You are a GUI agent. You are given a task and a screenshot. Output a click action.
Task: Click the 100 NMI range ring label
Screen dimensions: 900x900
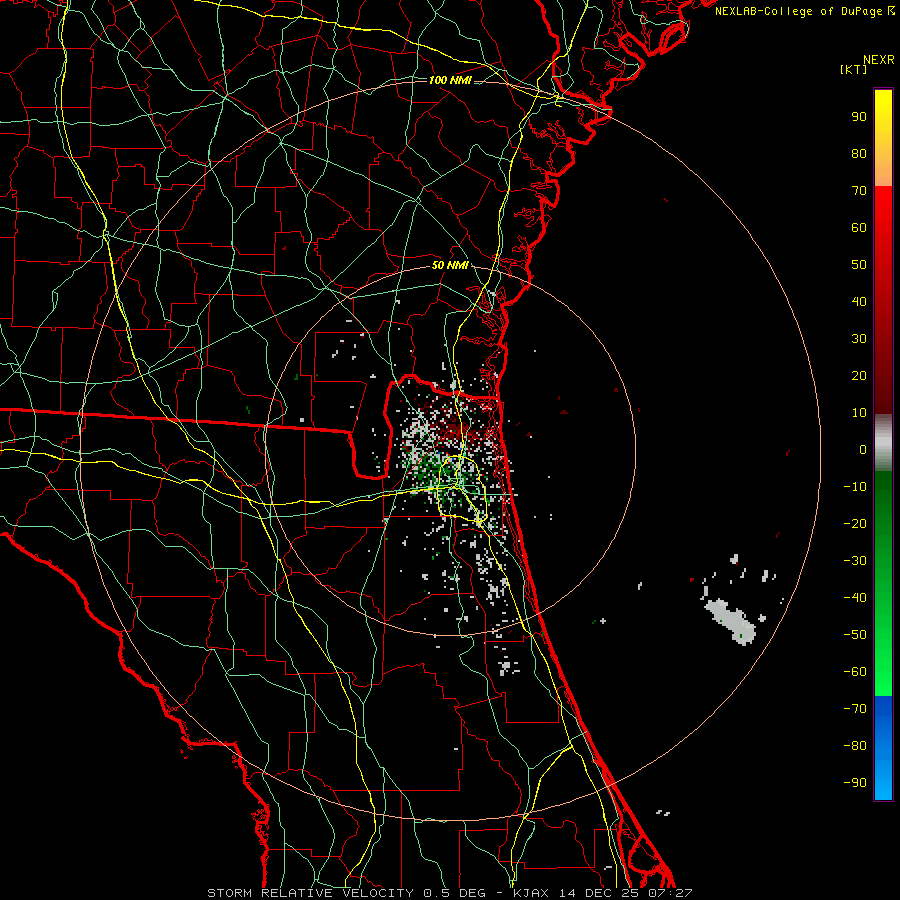pos(450,80)
